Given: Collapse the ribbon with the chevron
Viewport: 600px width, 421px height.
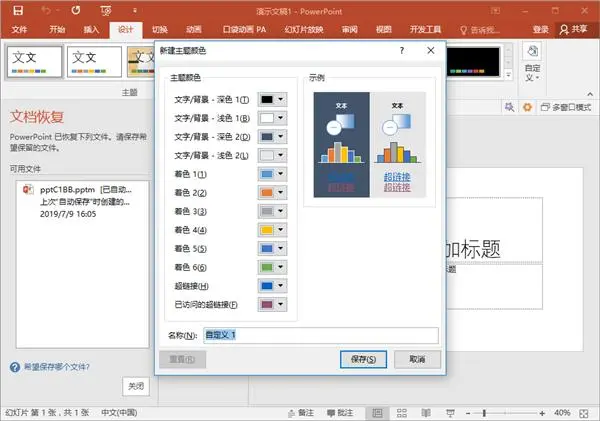Looking at the screenshot, I should [x=590, y=94].
